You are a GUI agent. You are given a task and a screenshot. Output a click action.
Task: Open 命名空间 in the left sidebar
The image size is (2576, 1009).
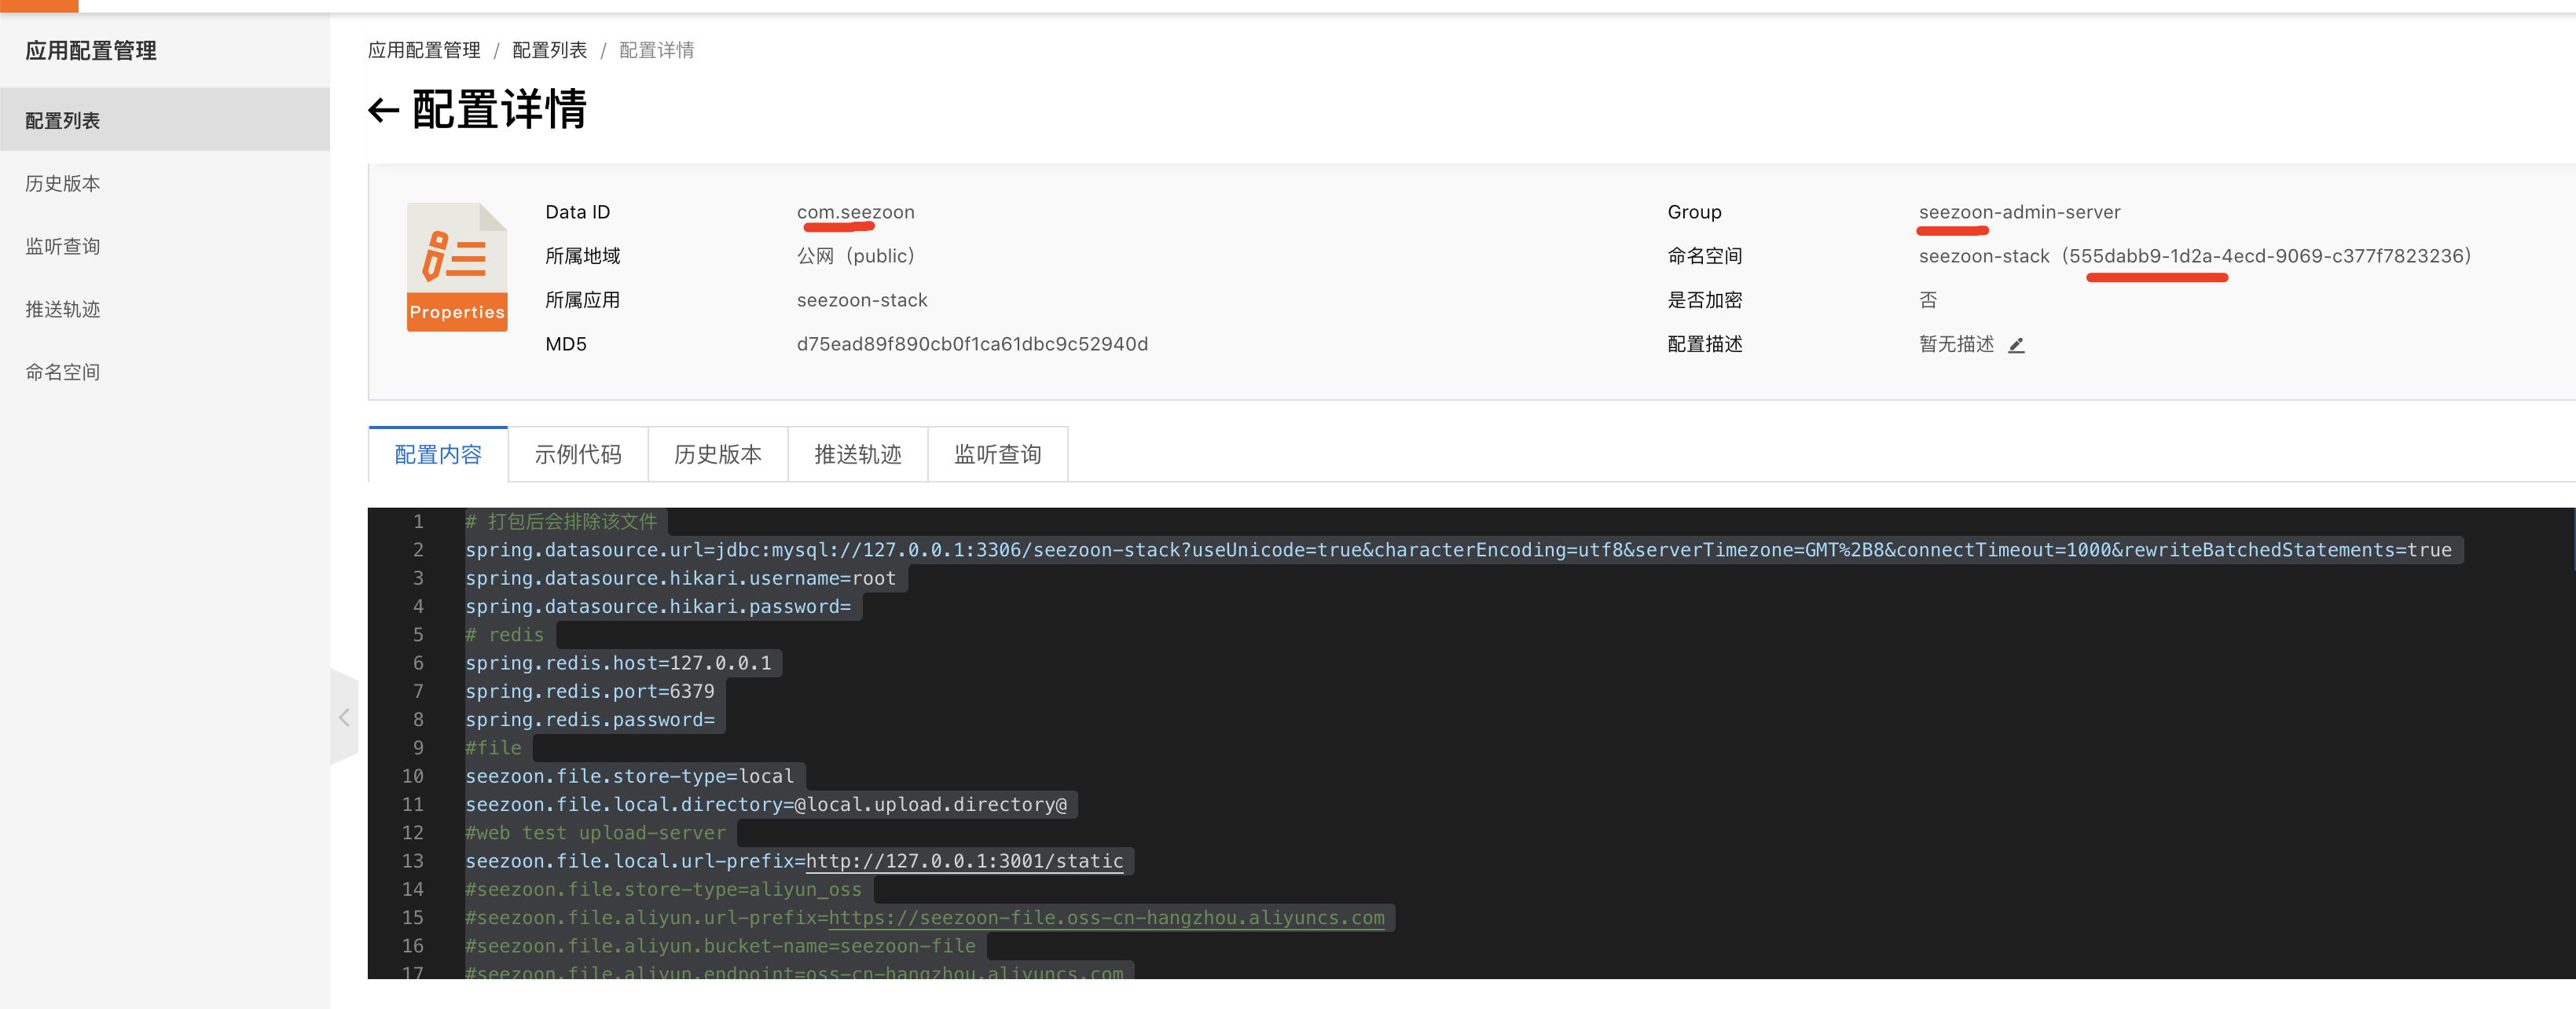click(63, 373)
